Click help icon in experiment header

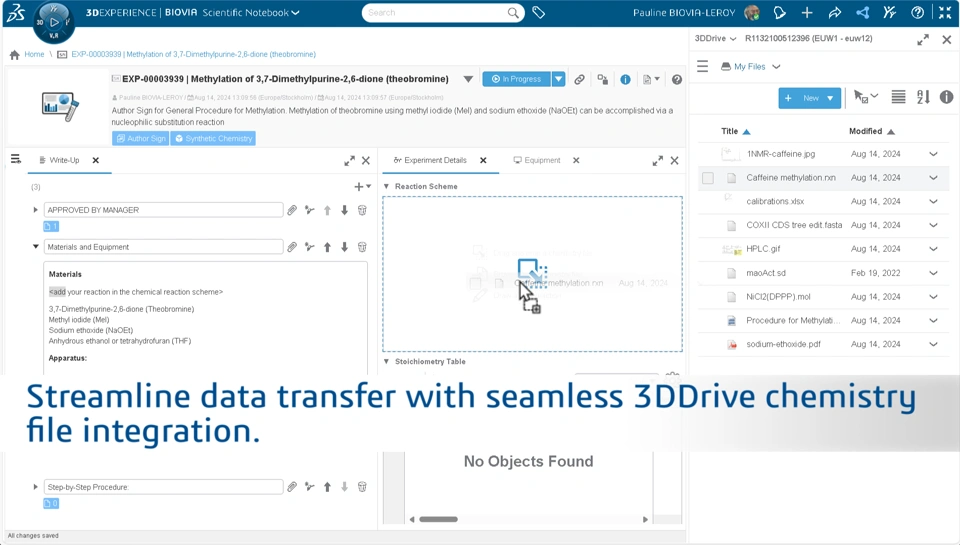click(x=677, y=79)
